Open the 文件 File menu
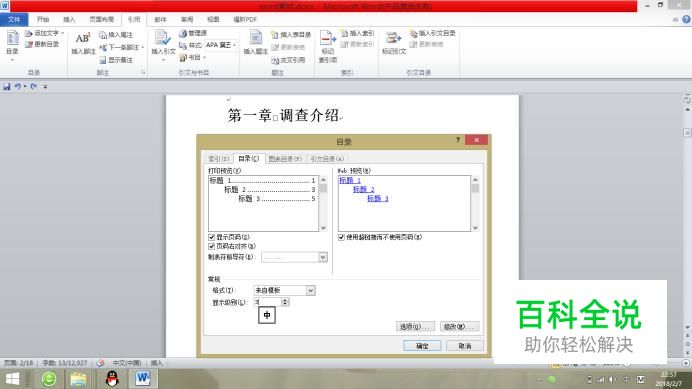 pyautogui.click(x=14, y=19)
